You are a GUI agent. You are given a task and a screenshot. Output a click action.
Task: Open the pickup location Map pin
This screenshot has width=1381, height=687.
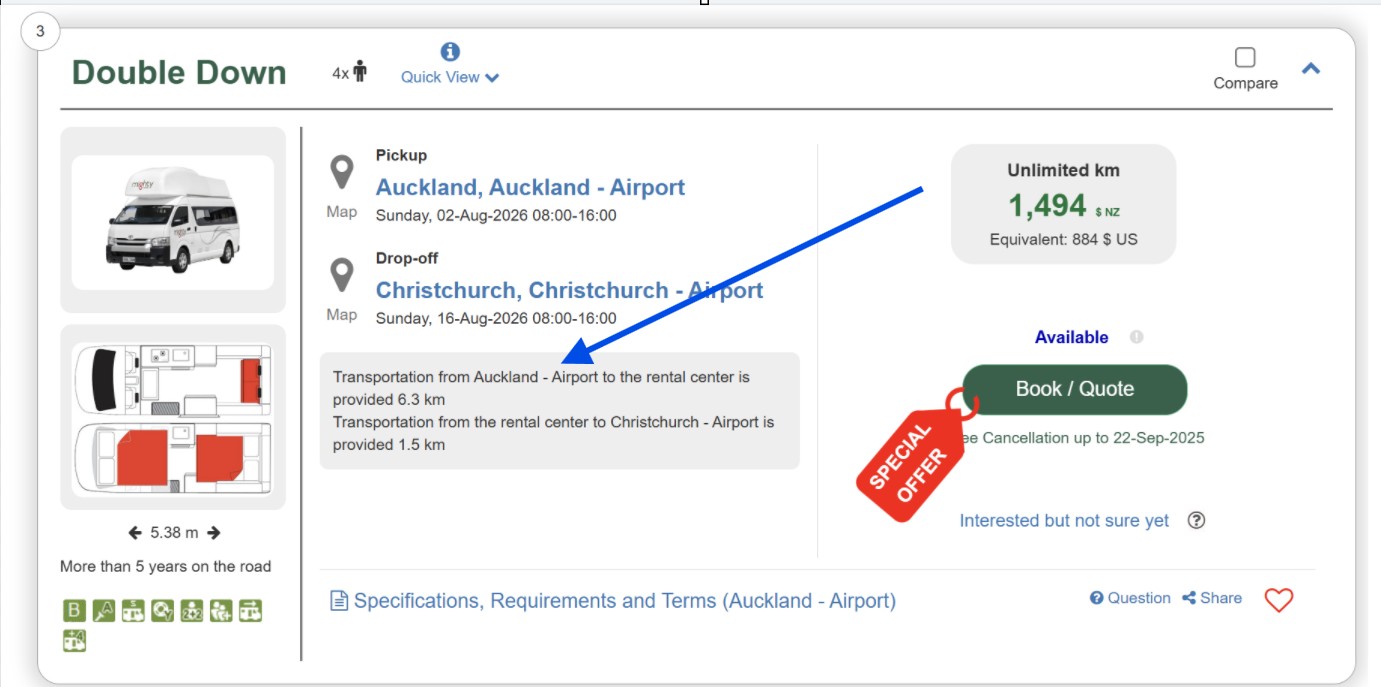click(x=342, y=173)
